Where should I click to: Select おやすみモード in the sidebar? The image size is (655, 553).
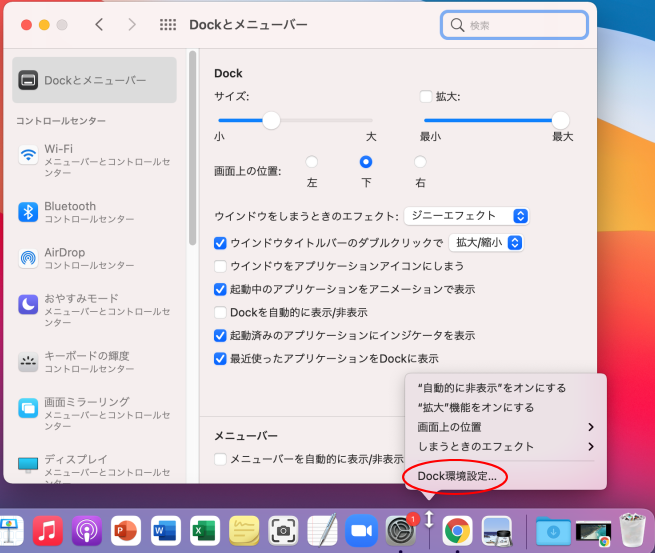94,310
